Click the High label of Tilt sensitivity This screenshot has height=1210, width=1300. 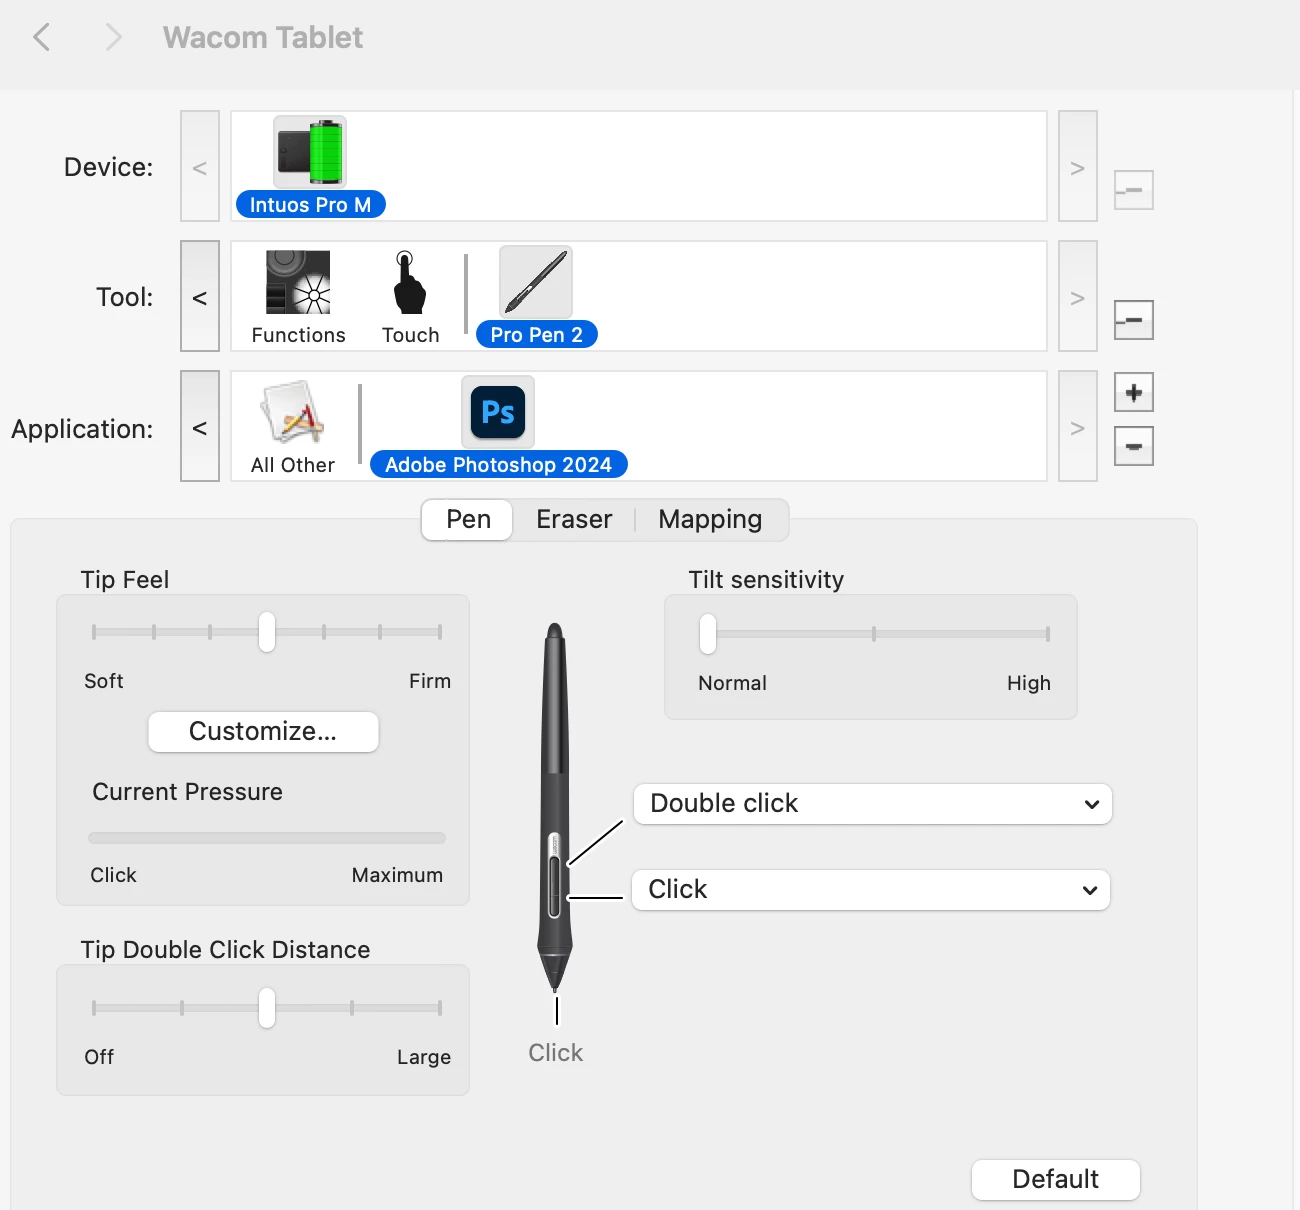pyautogui.click(x=1028, y=683)
